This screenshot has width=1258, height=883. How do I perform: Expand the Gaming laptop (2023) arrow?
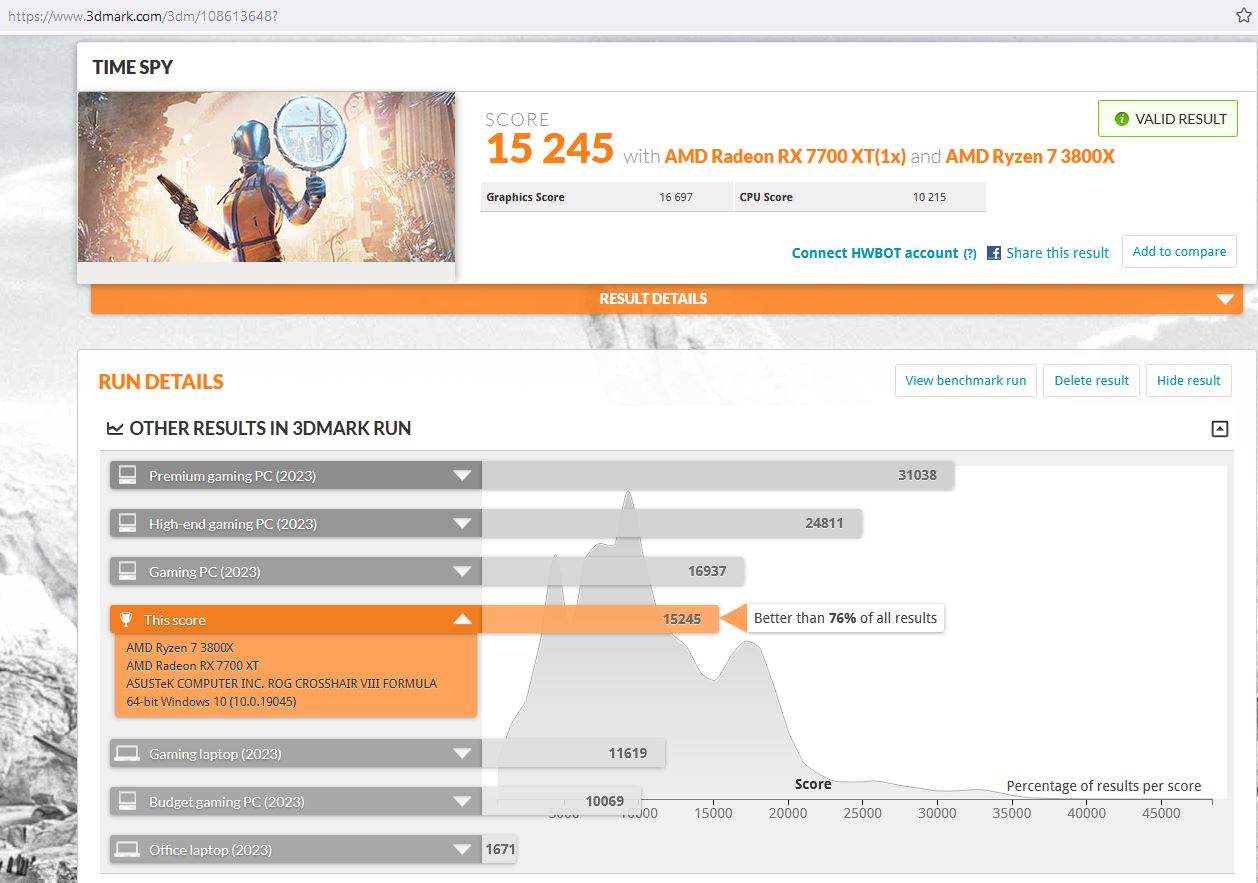[461, 753]
